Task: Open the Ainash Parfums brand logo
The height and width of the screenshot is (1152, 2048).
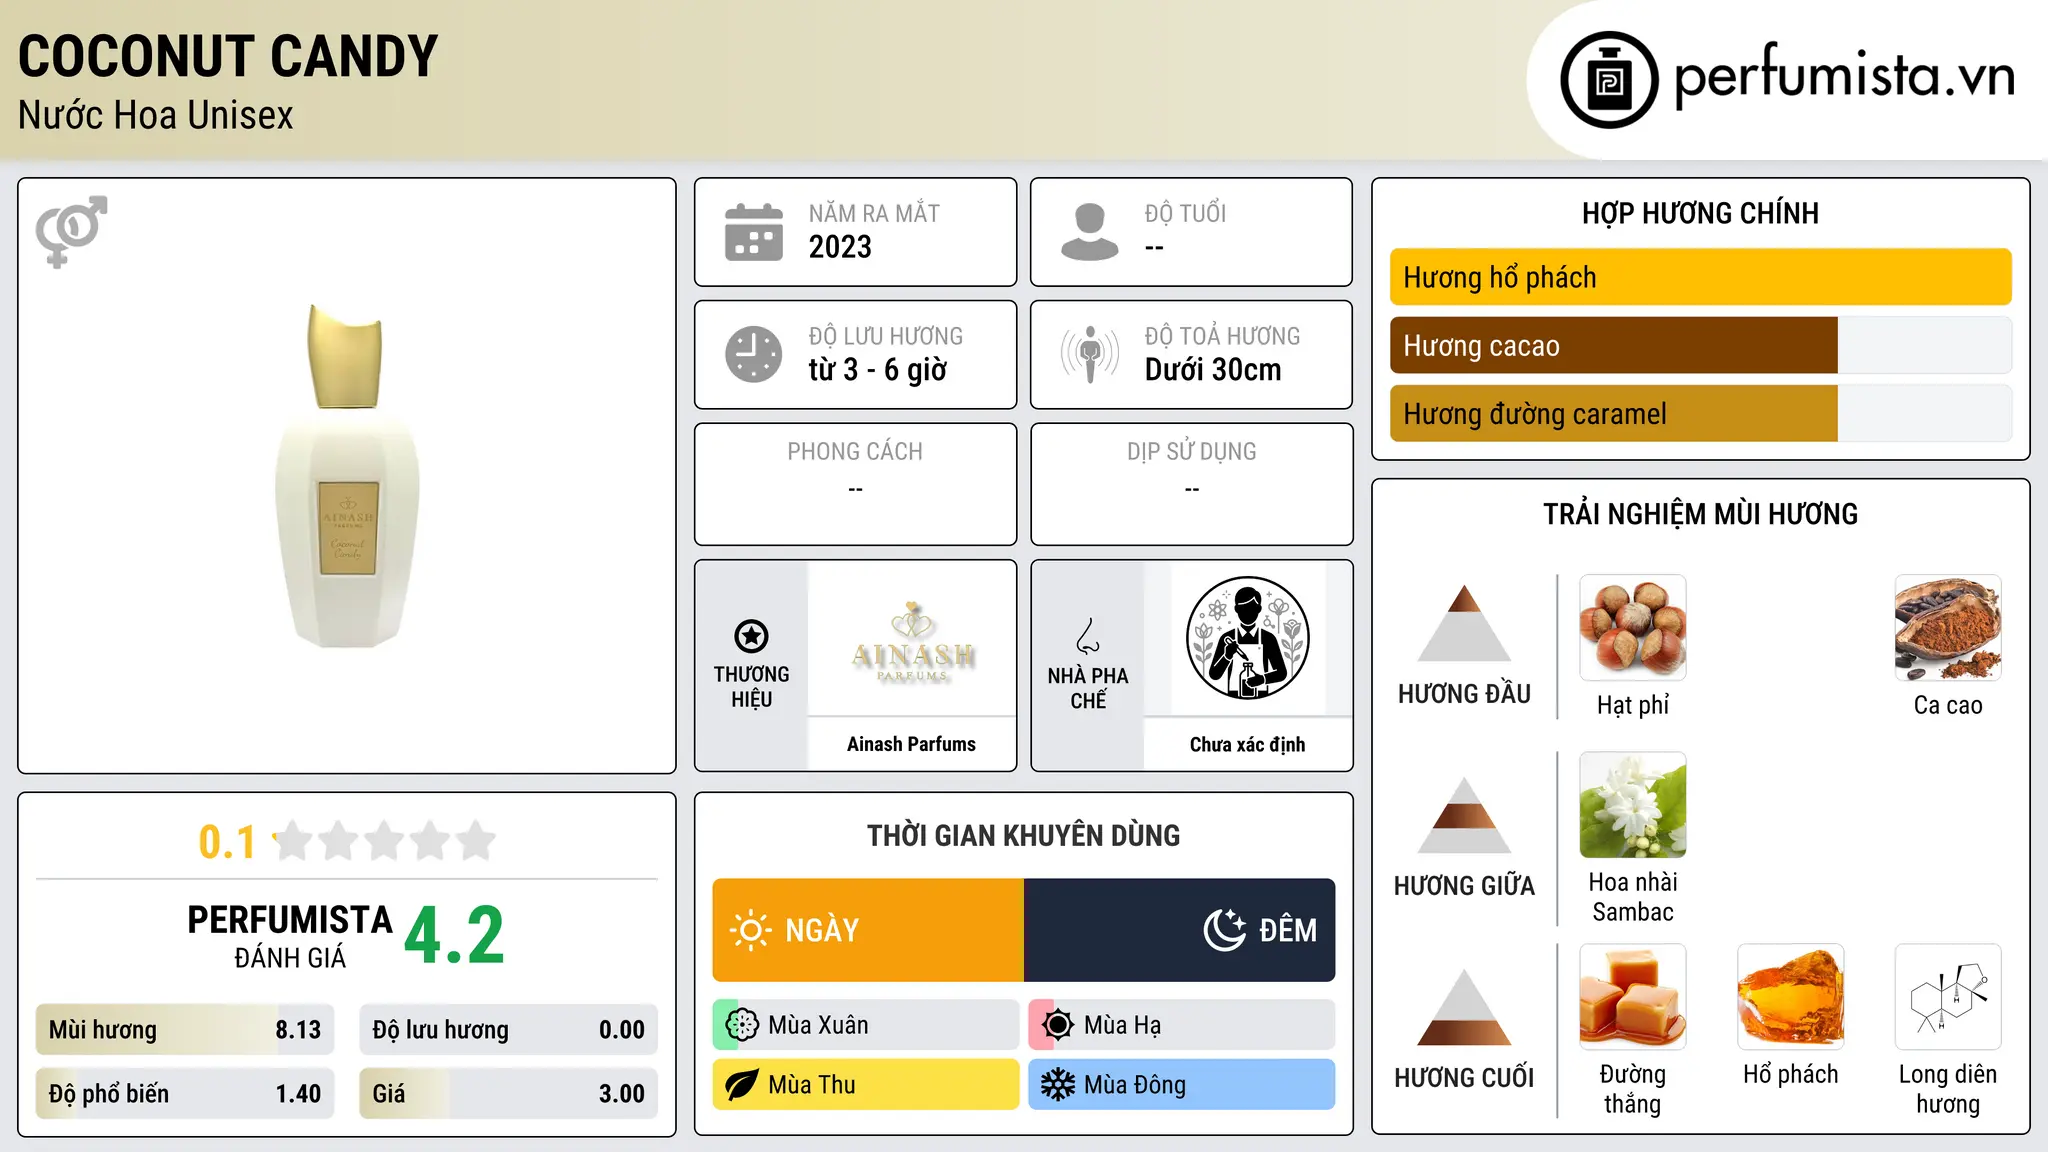Action: 912,640
